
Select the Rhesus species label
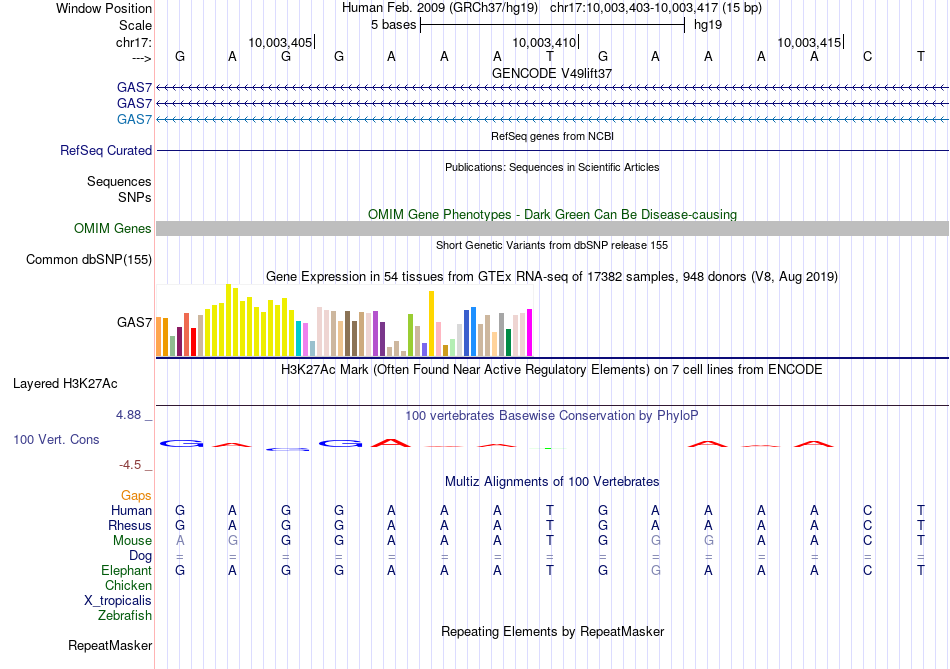[x=130, y=525]
